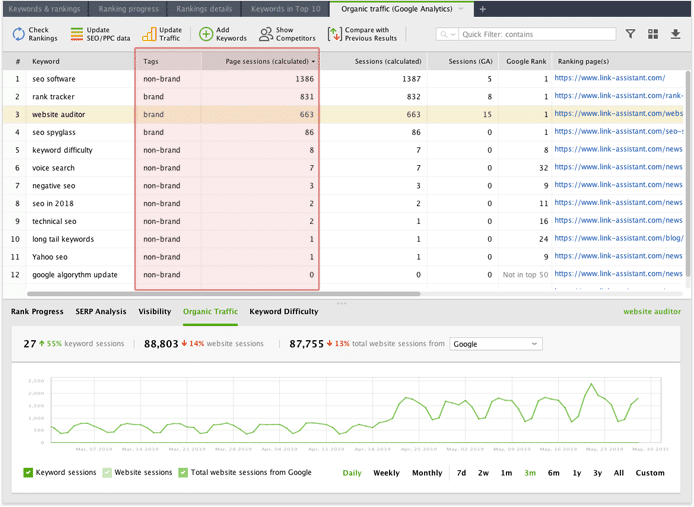The image size is (694, 507).
Task: Toggle Total website sessions from Google checkbox
Action: tap(183, 472)
